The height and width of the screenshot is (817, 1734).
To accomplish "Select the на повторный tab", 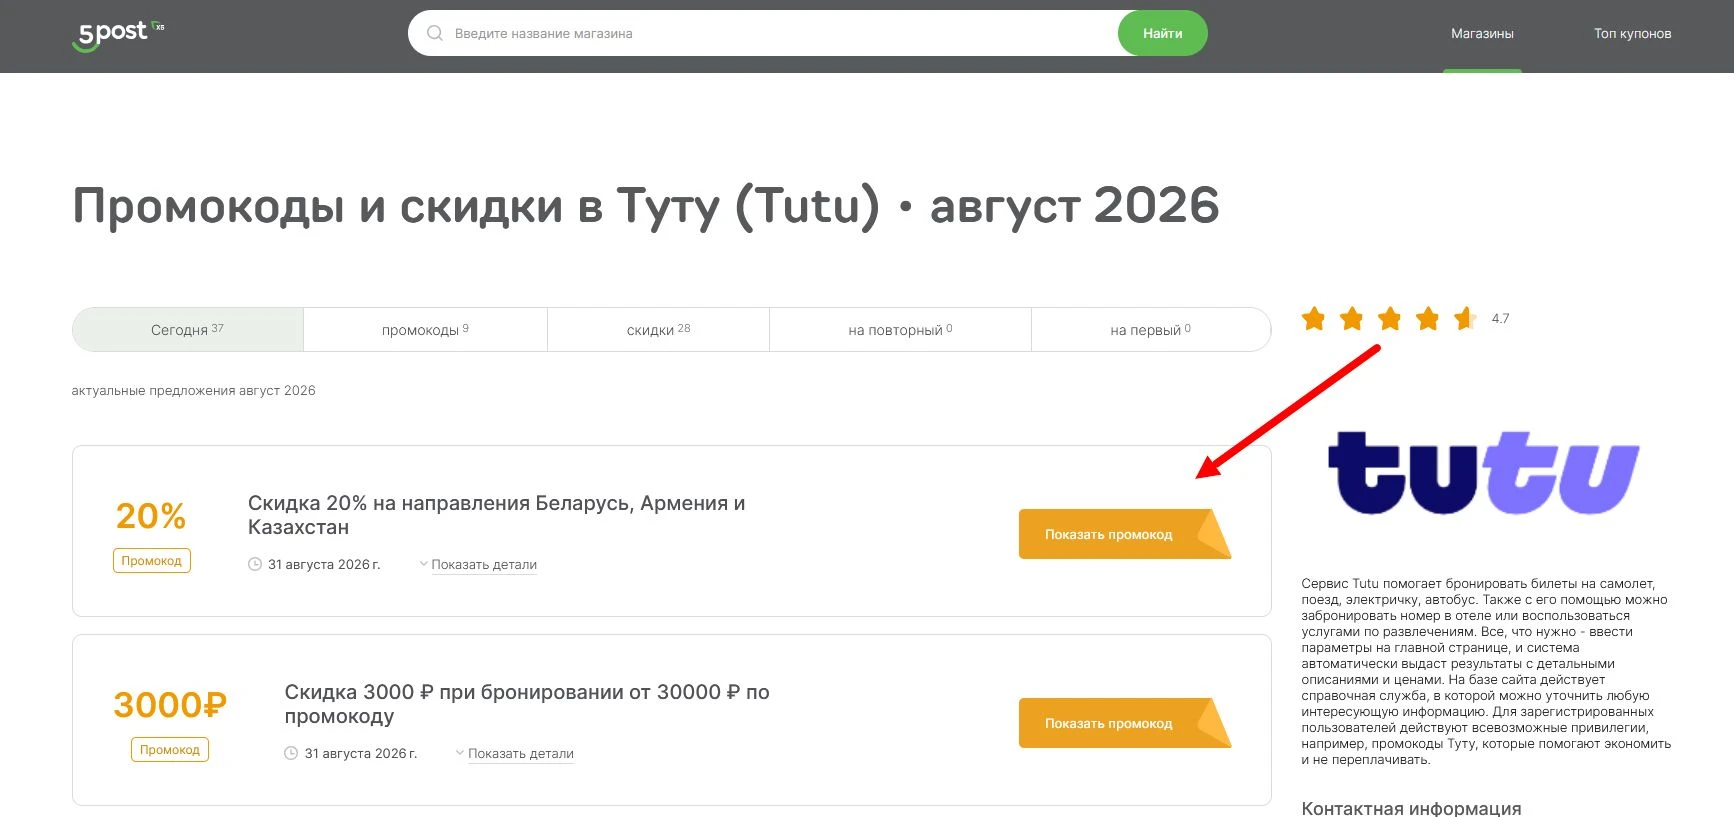I will pos(900,329).
